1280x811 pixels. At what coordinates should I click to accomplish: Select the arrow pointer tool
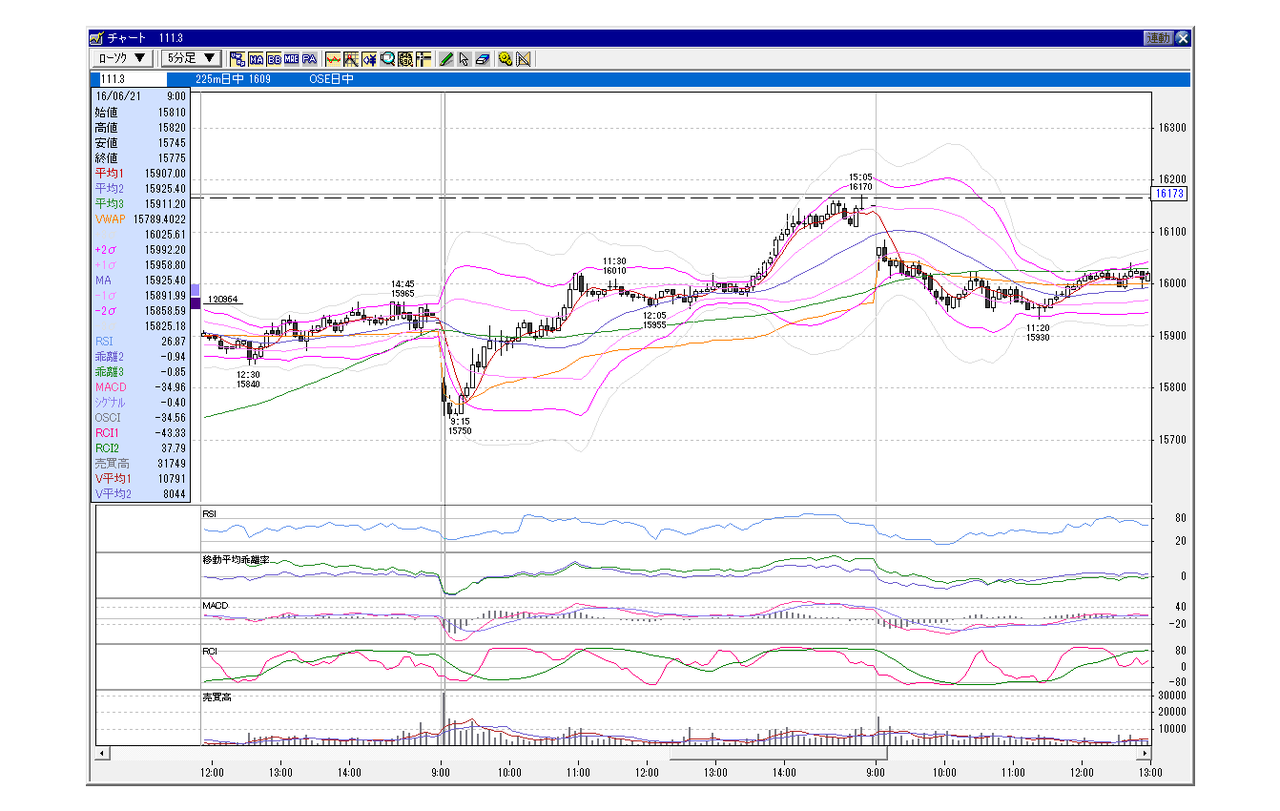(464, 59)
